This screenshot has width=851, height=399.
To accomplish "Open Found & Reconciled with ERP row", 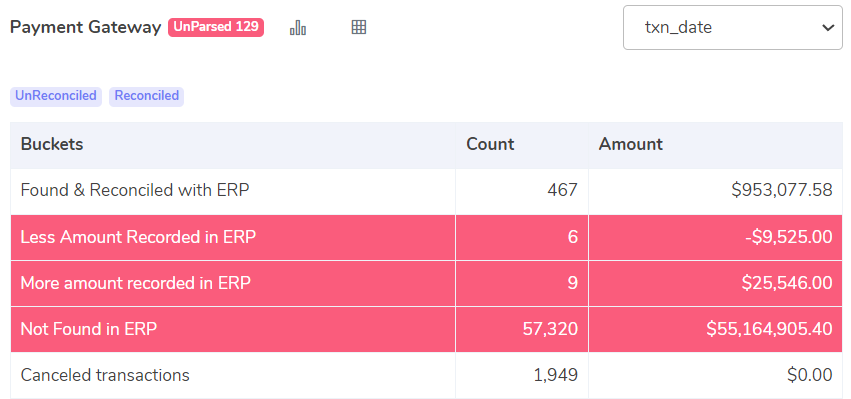I will (427, 191).
